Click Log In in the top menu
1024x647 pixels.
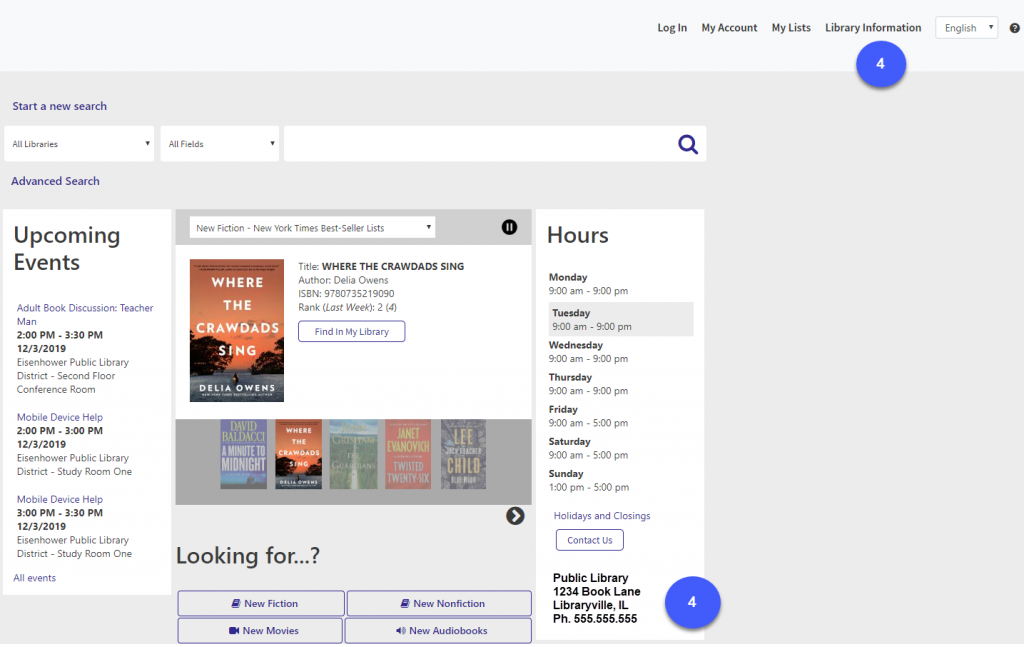click(672, 27)
